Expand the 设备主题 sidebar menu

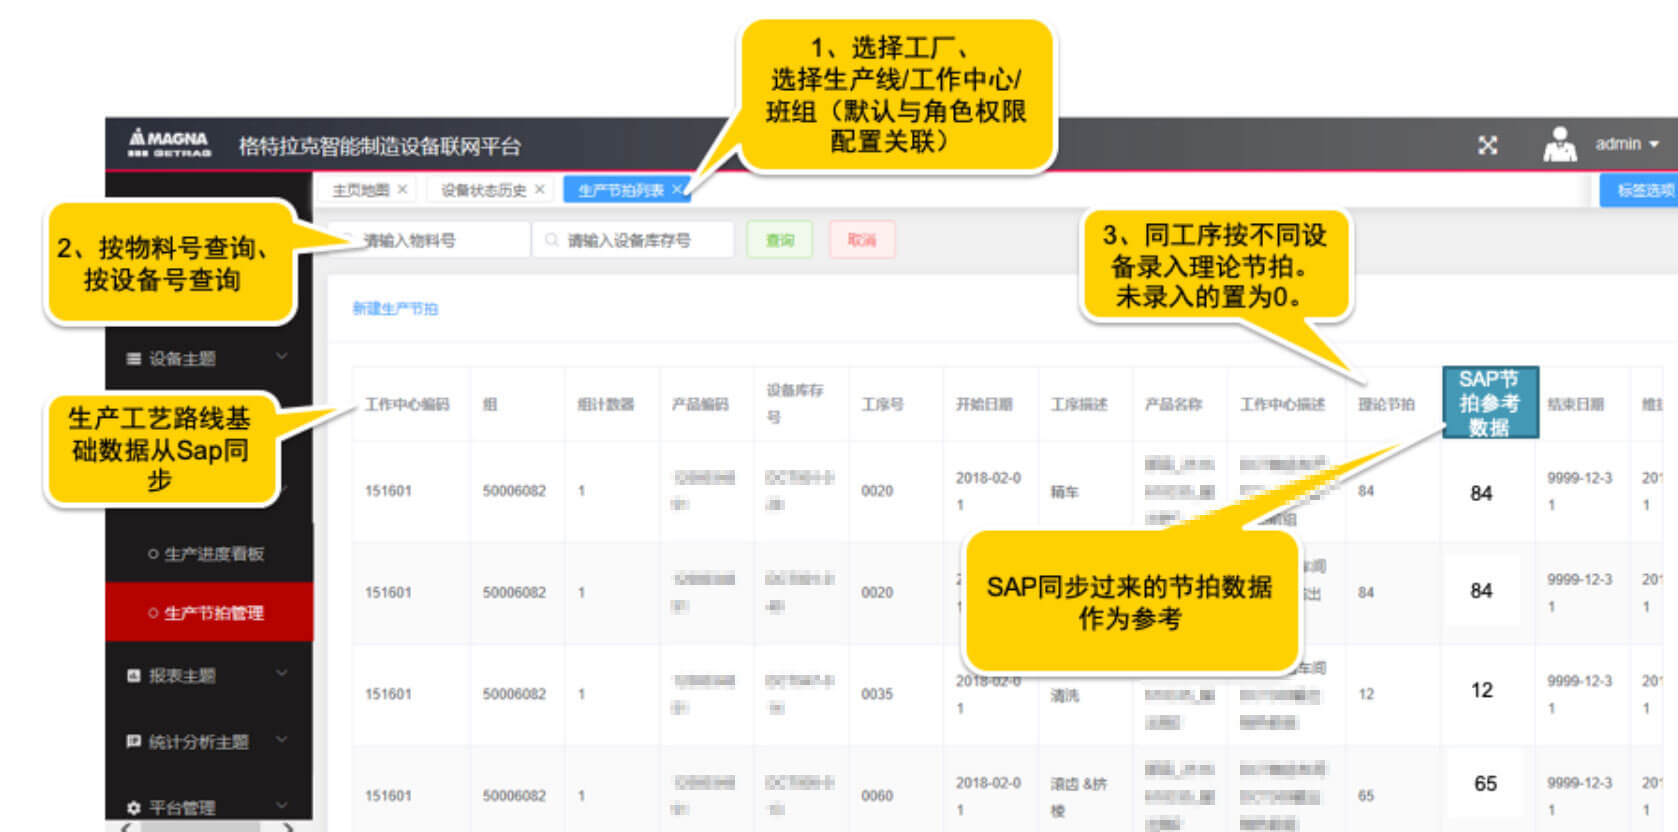281,357
